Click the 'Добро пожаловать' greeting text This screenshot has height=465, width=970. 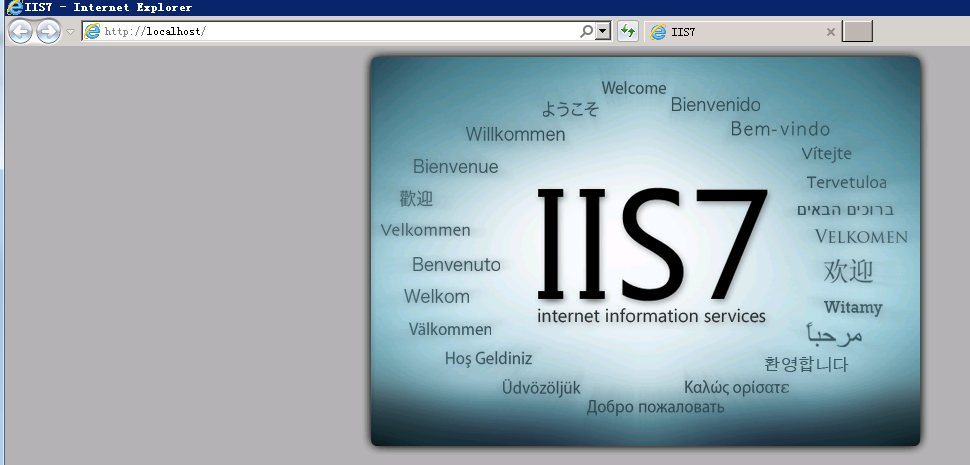point(655,407)
